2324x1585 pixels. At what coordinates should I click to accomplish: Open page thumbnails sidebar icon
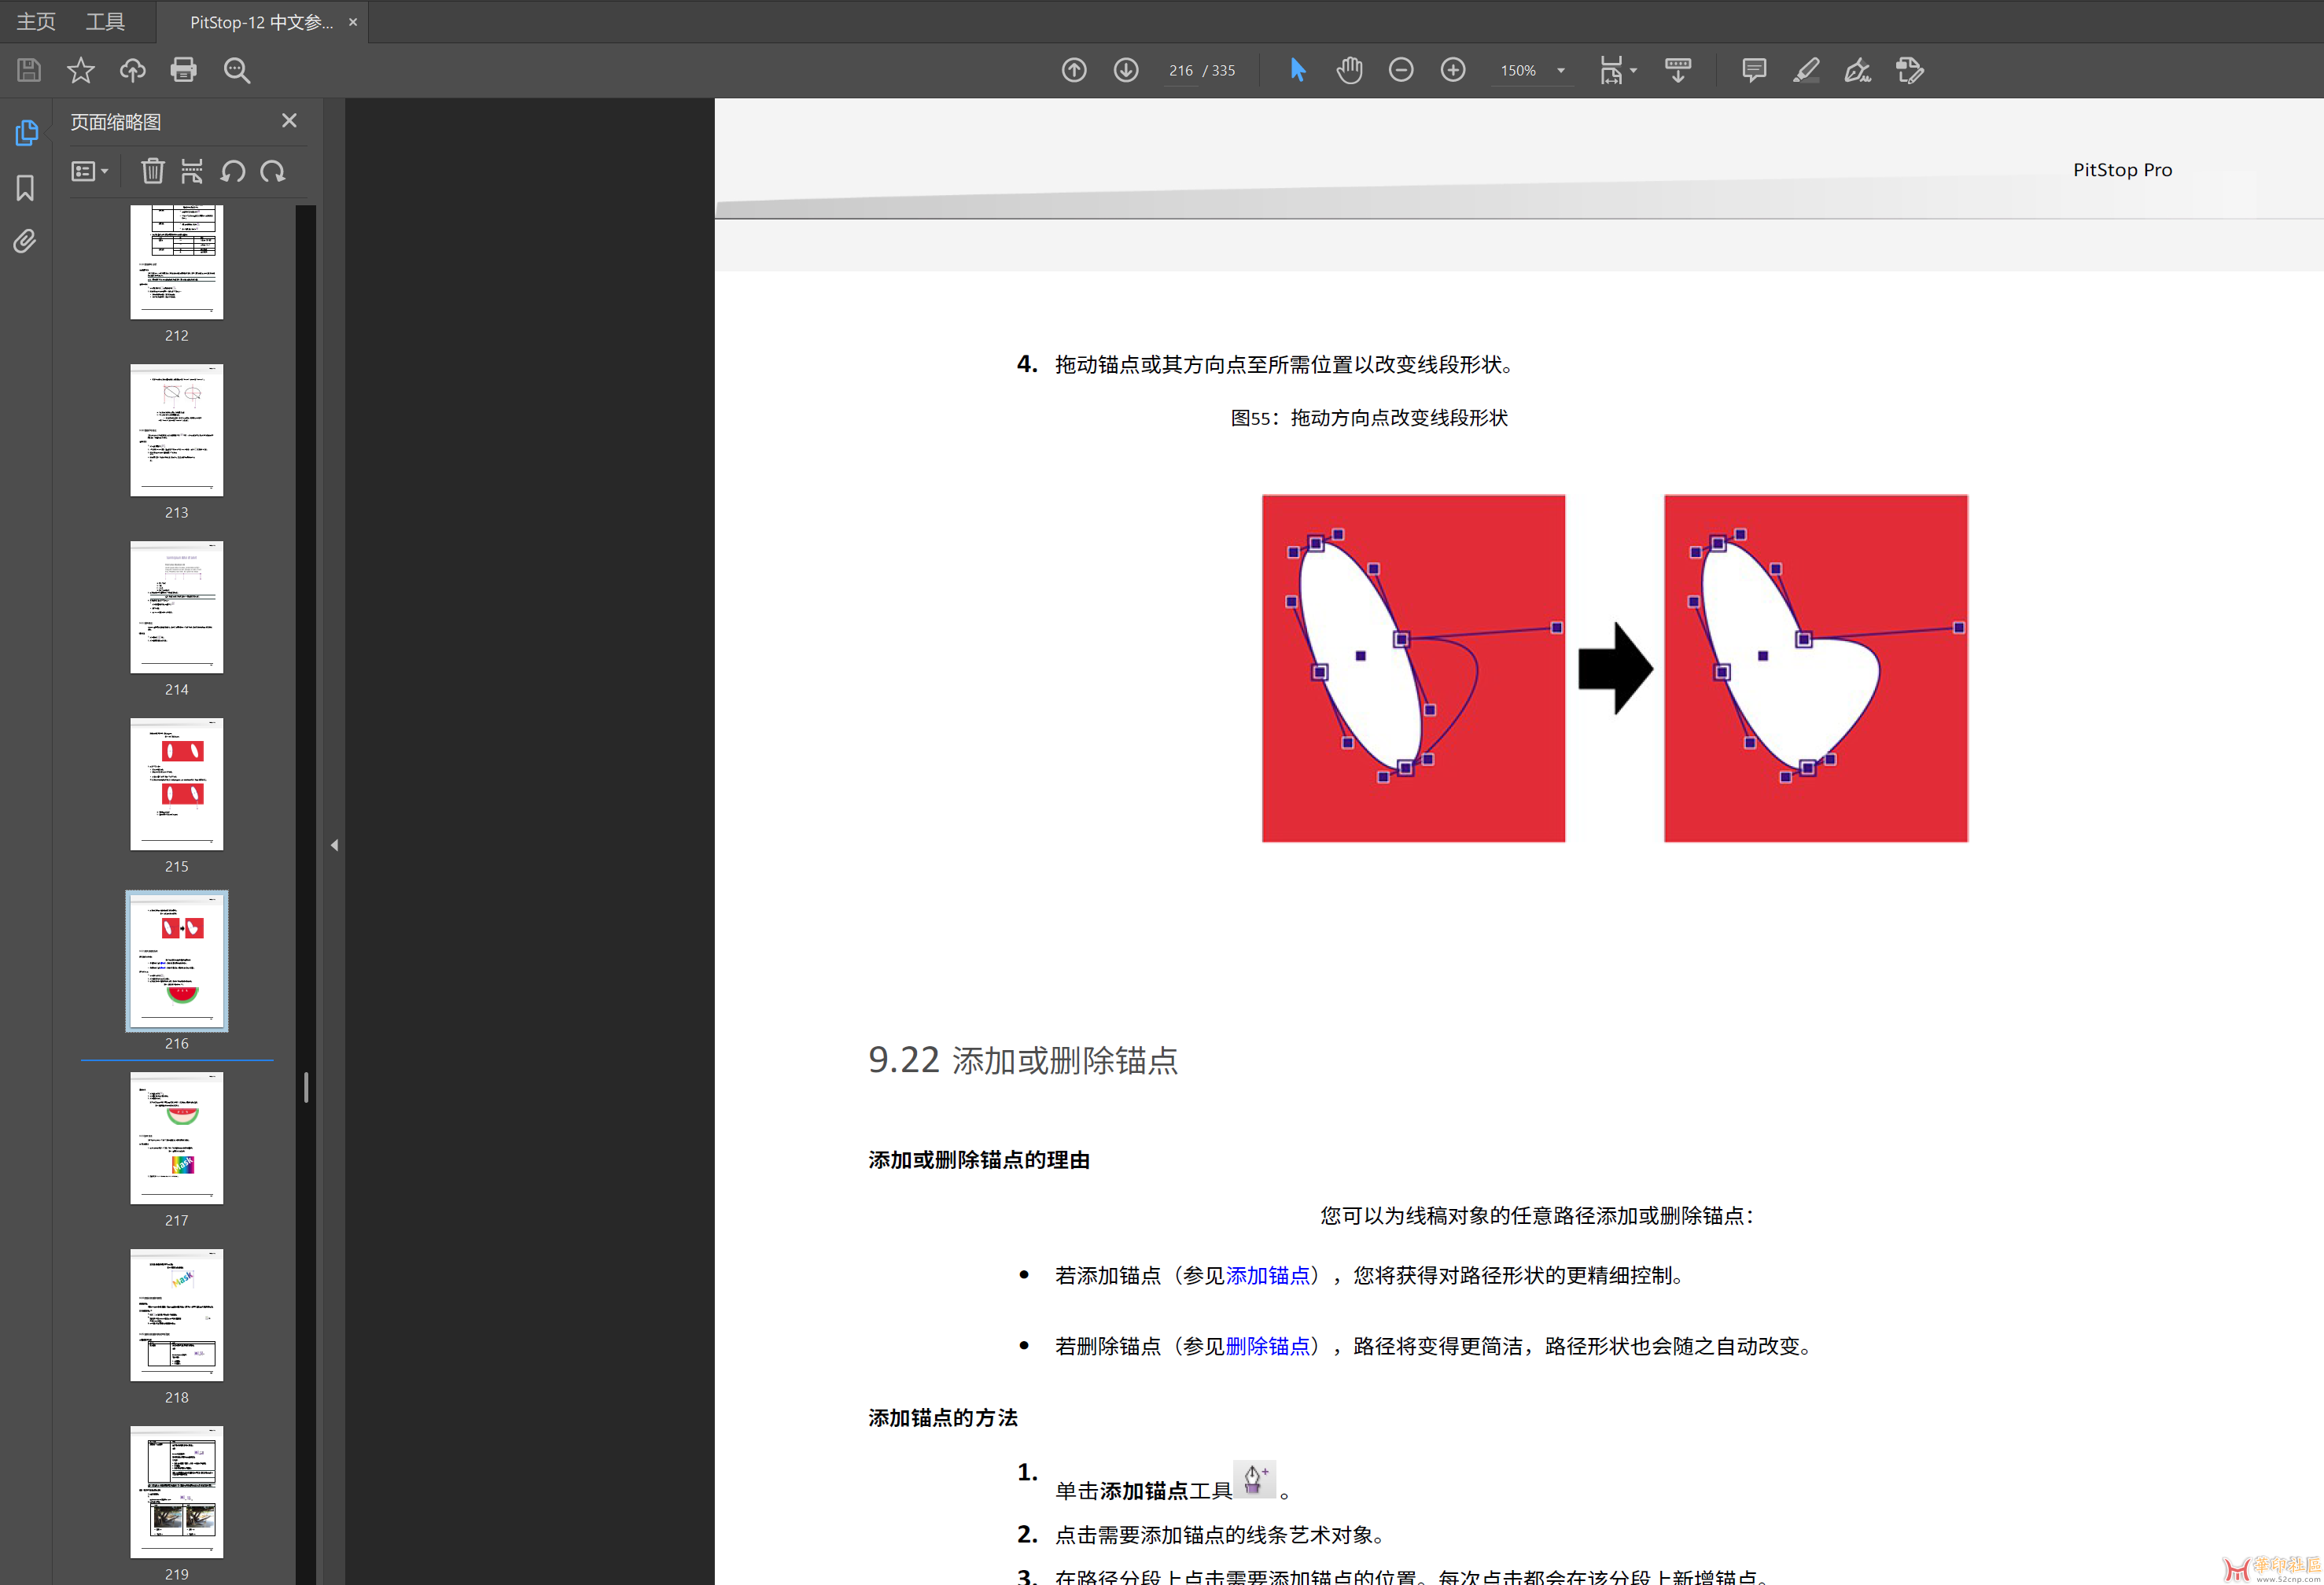(x=26, y=133)
